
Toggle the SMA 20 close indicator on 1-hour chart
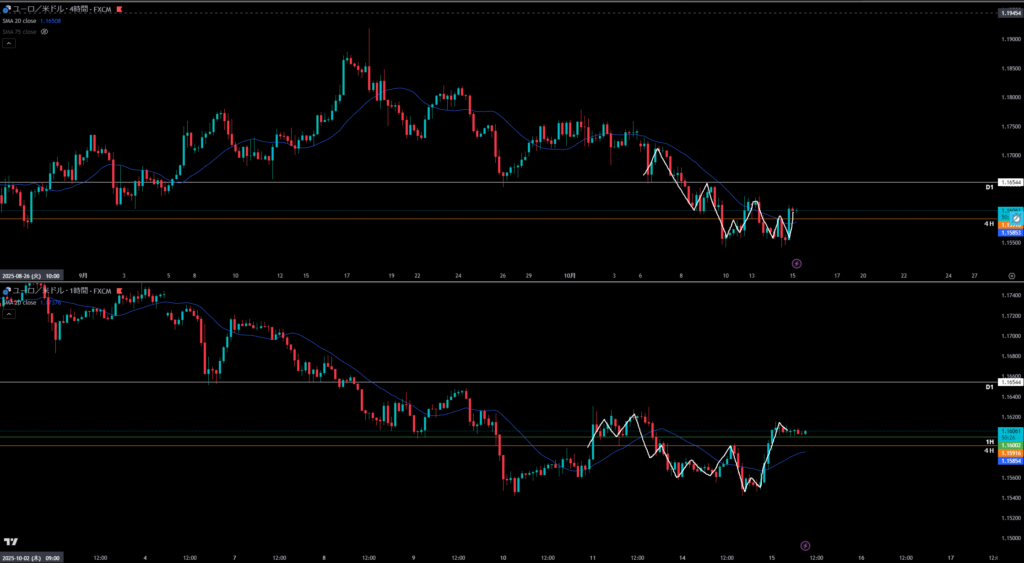coord(20,302)
